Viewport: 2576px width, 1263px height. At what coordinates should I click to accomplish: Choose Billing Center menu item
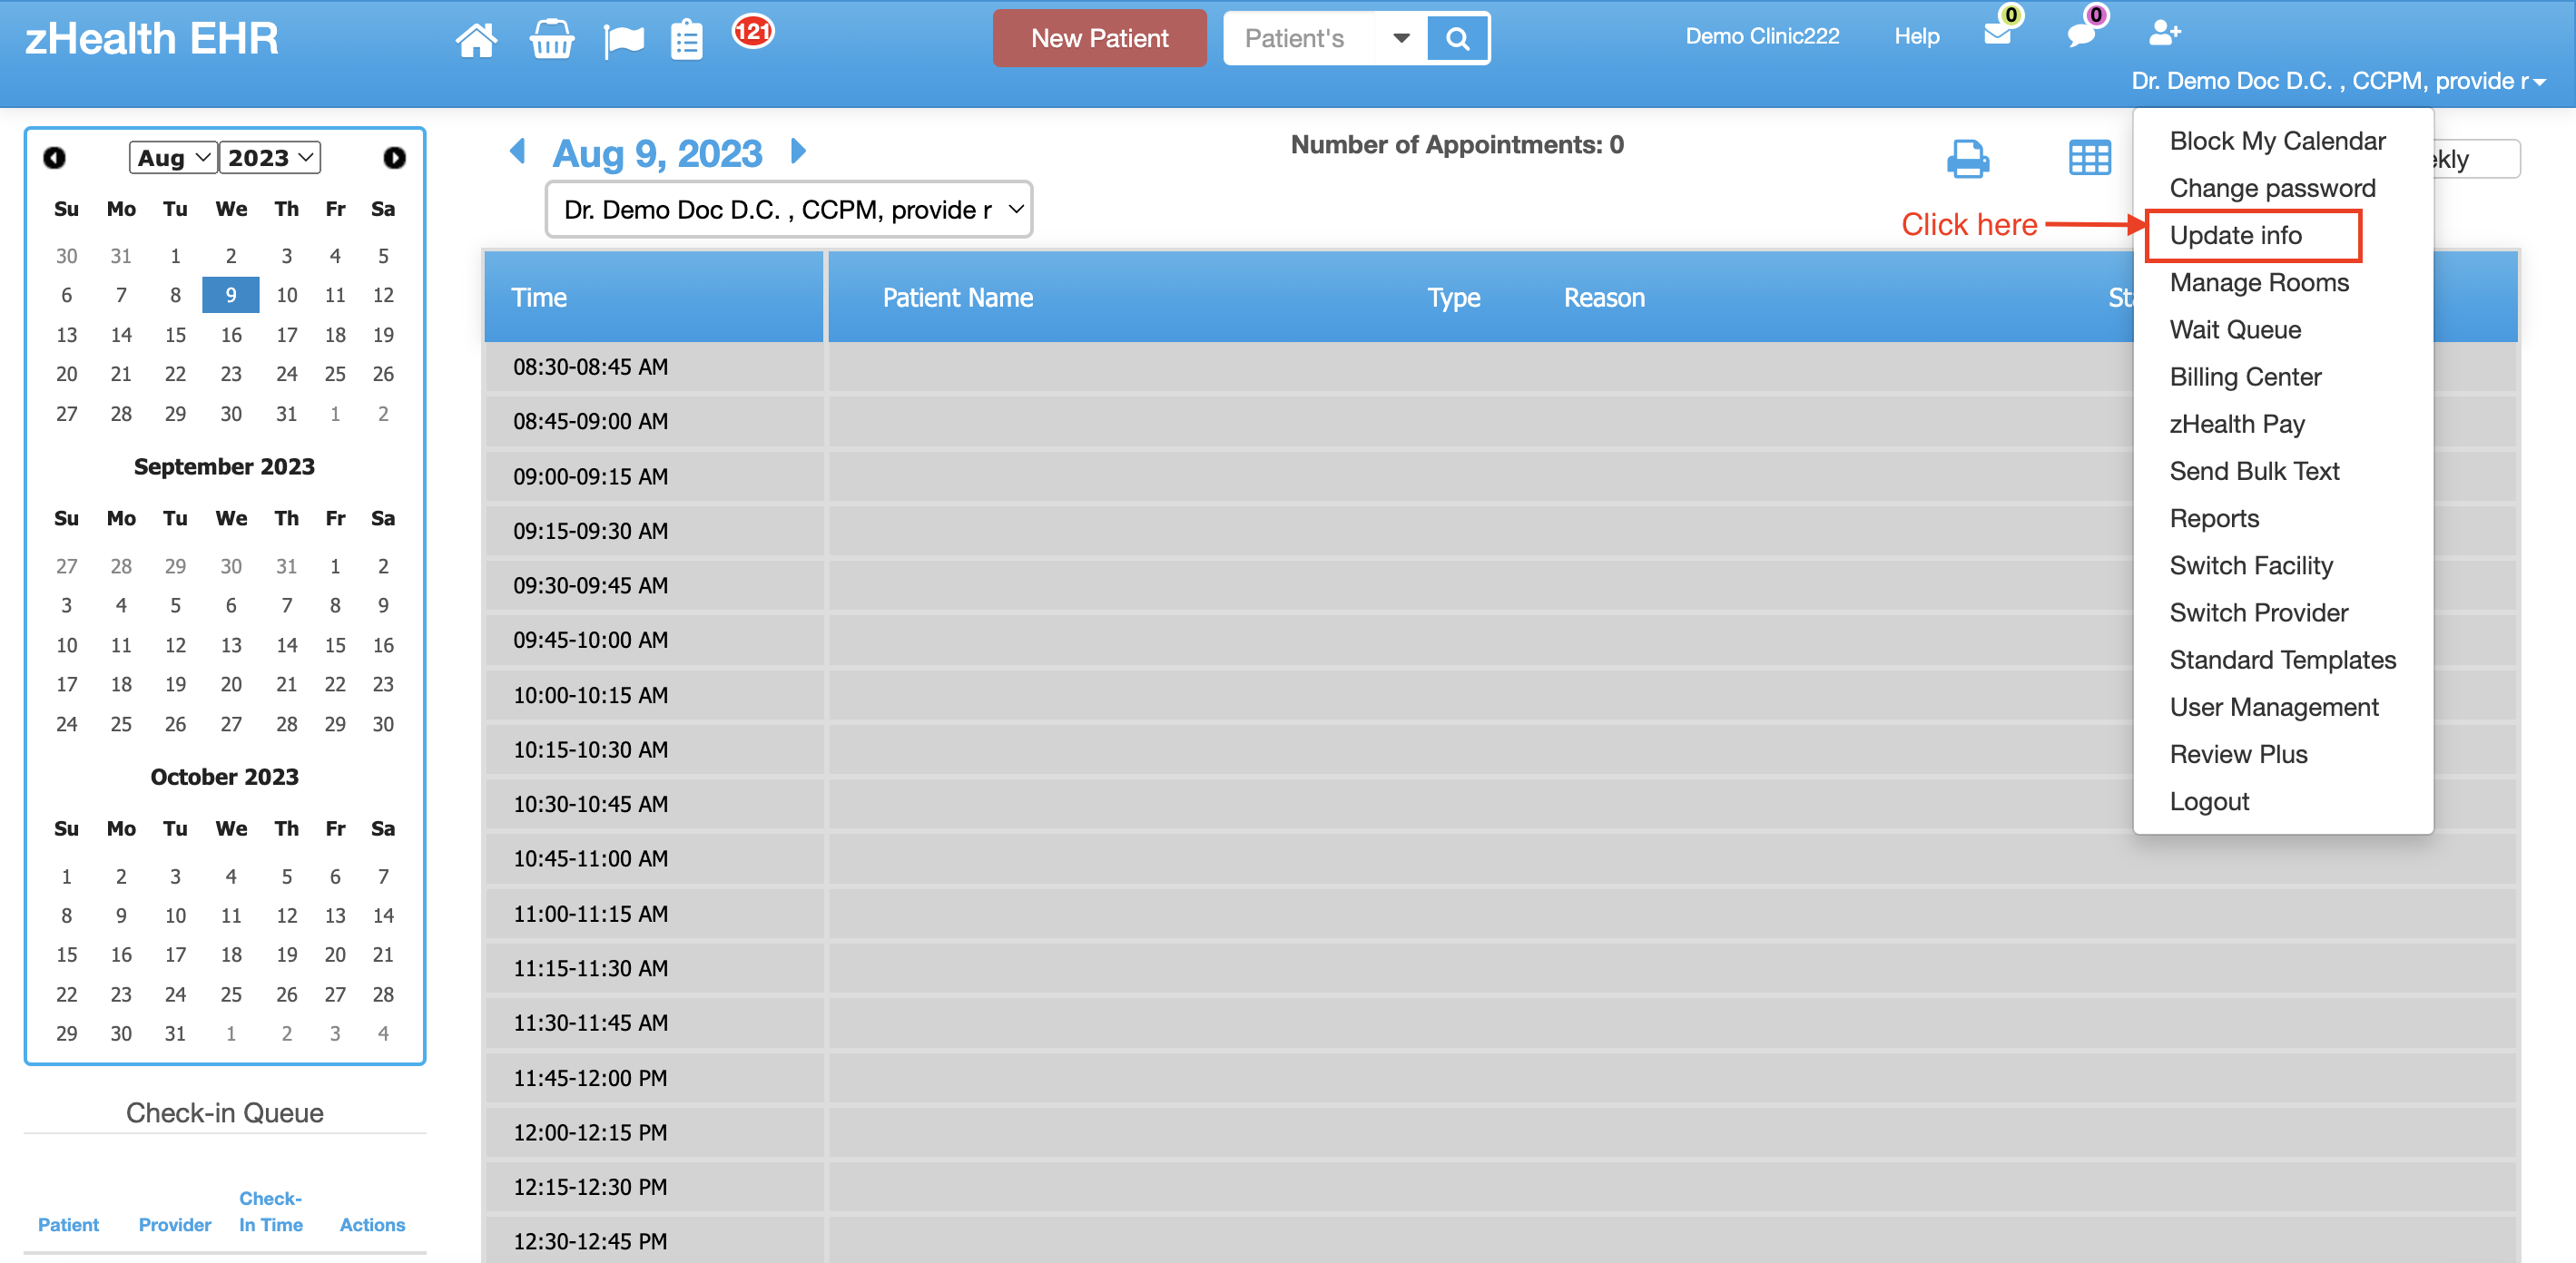click(2245, 377)
